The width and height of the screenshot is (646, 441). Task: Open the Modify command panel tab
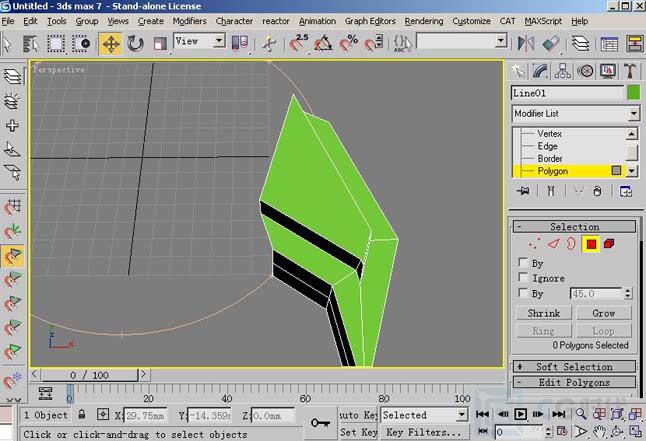[540, 71]
